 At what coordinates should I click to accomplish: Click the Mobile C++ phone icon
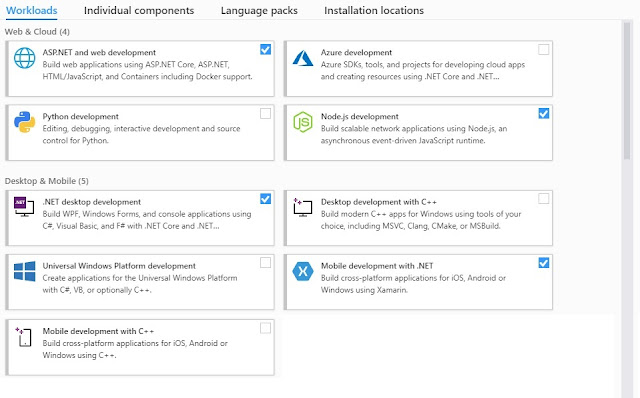24,337
